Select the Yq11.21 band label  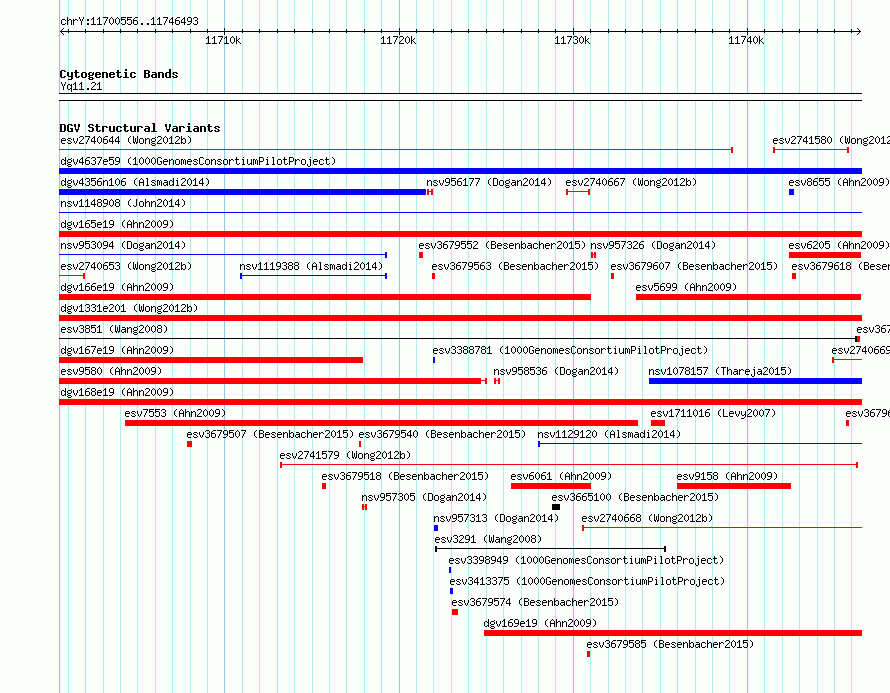point(81,86)
